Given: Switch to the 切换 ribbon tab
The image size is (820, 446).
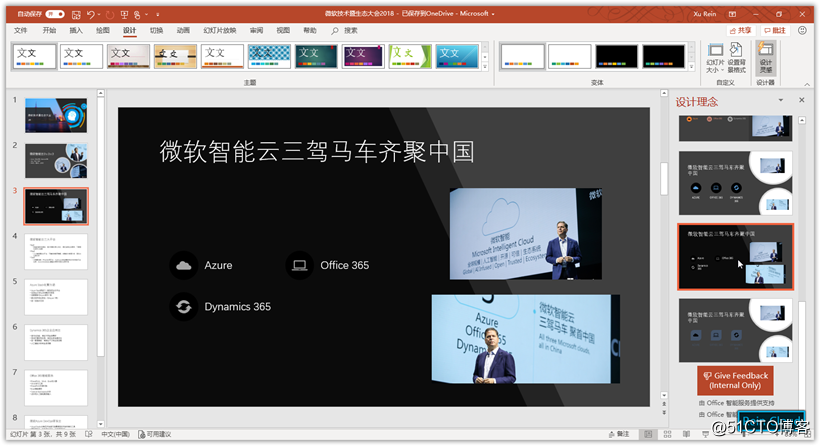Looking at the screenshot, I should (156, 30).
